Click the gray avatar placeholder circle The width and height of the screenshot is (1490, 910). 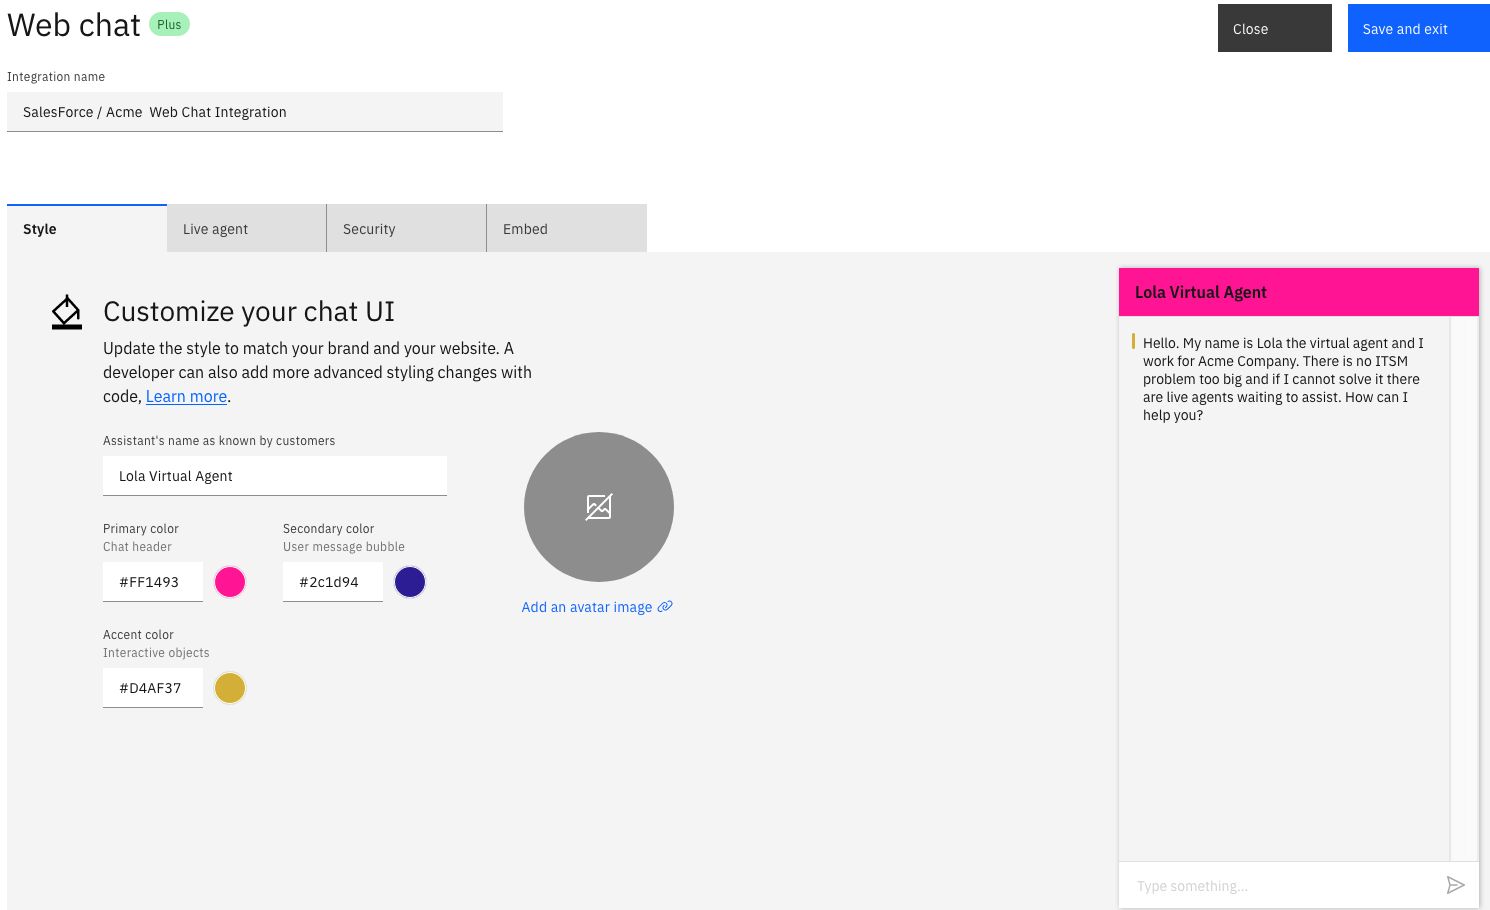599,507
